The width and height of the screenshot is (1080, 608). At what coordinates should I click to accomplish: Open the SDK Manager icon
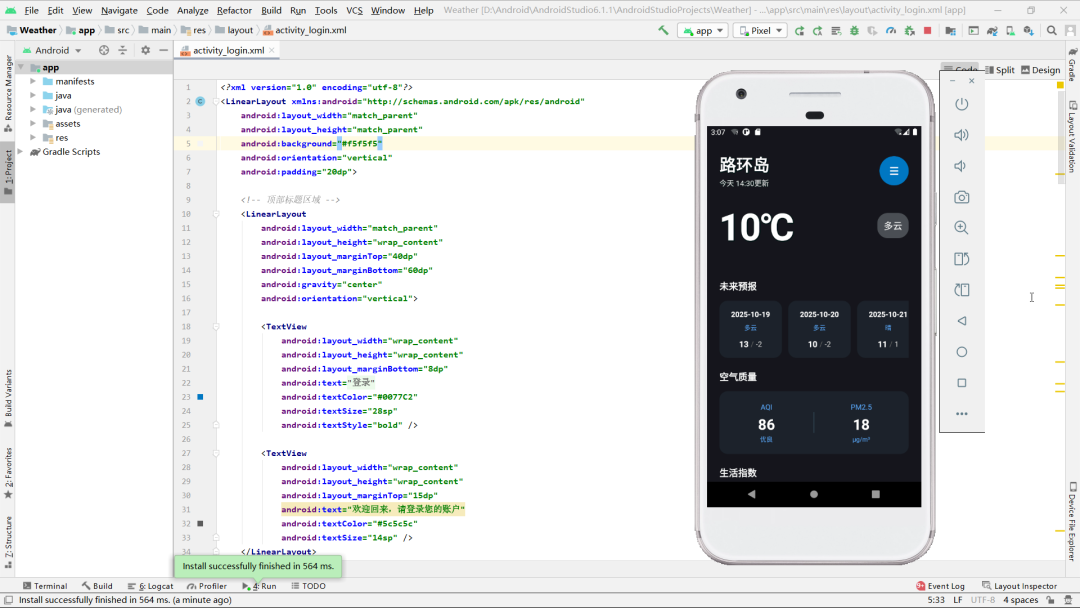[1029, 30]
